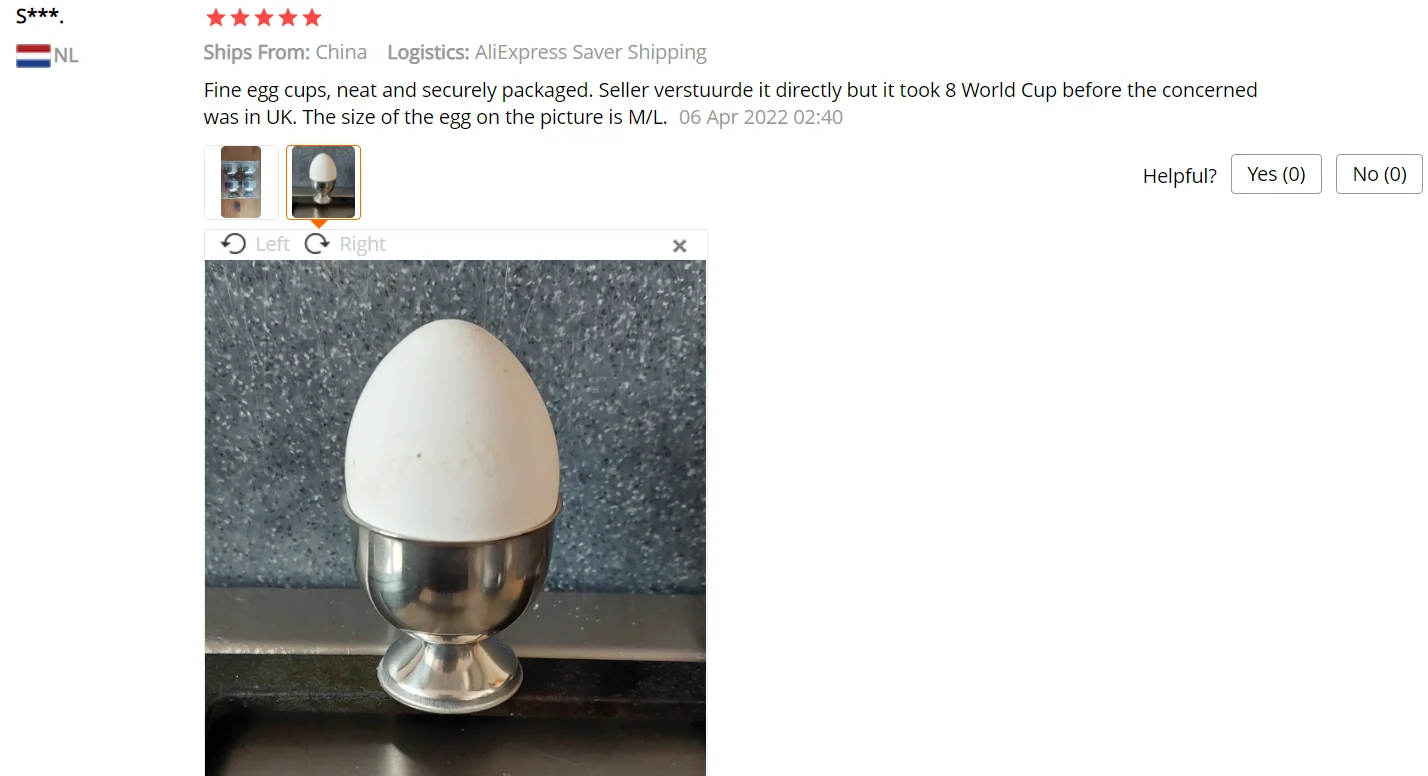Open the first thumbnail of egg cups
The image size is (1428, 776).
coord(241,182)
